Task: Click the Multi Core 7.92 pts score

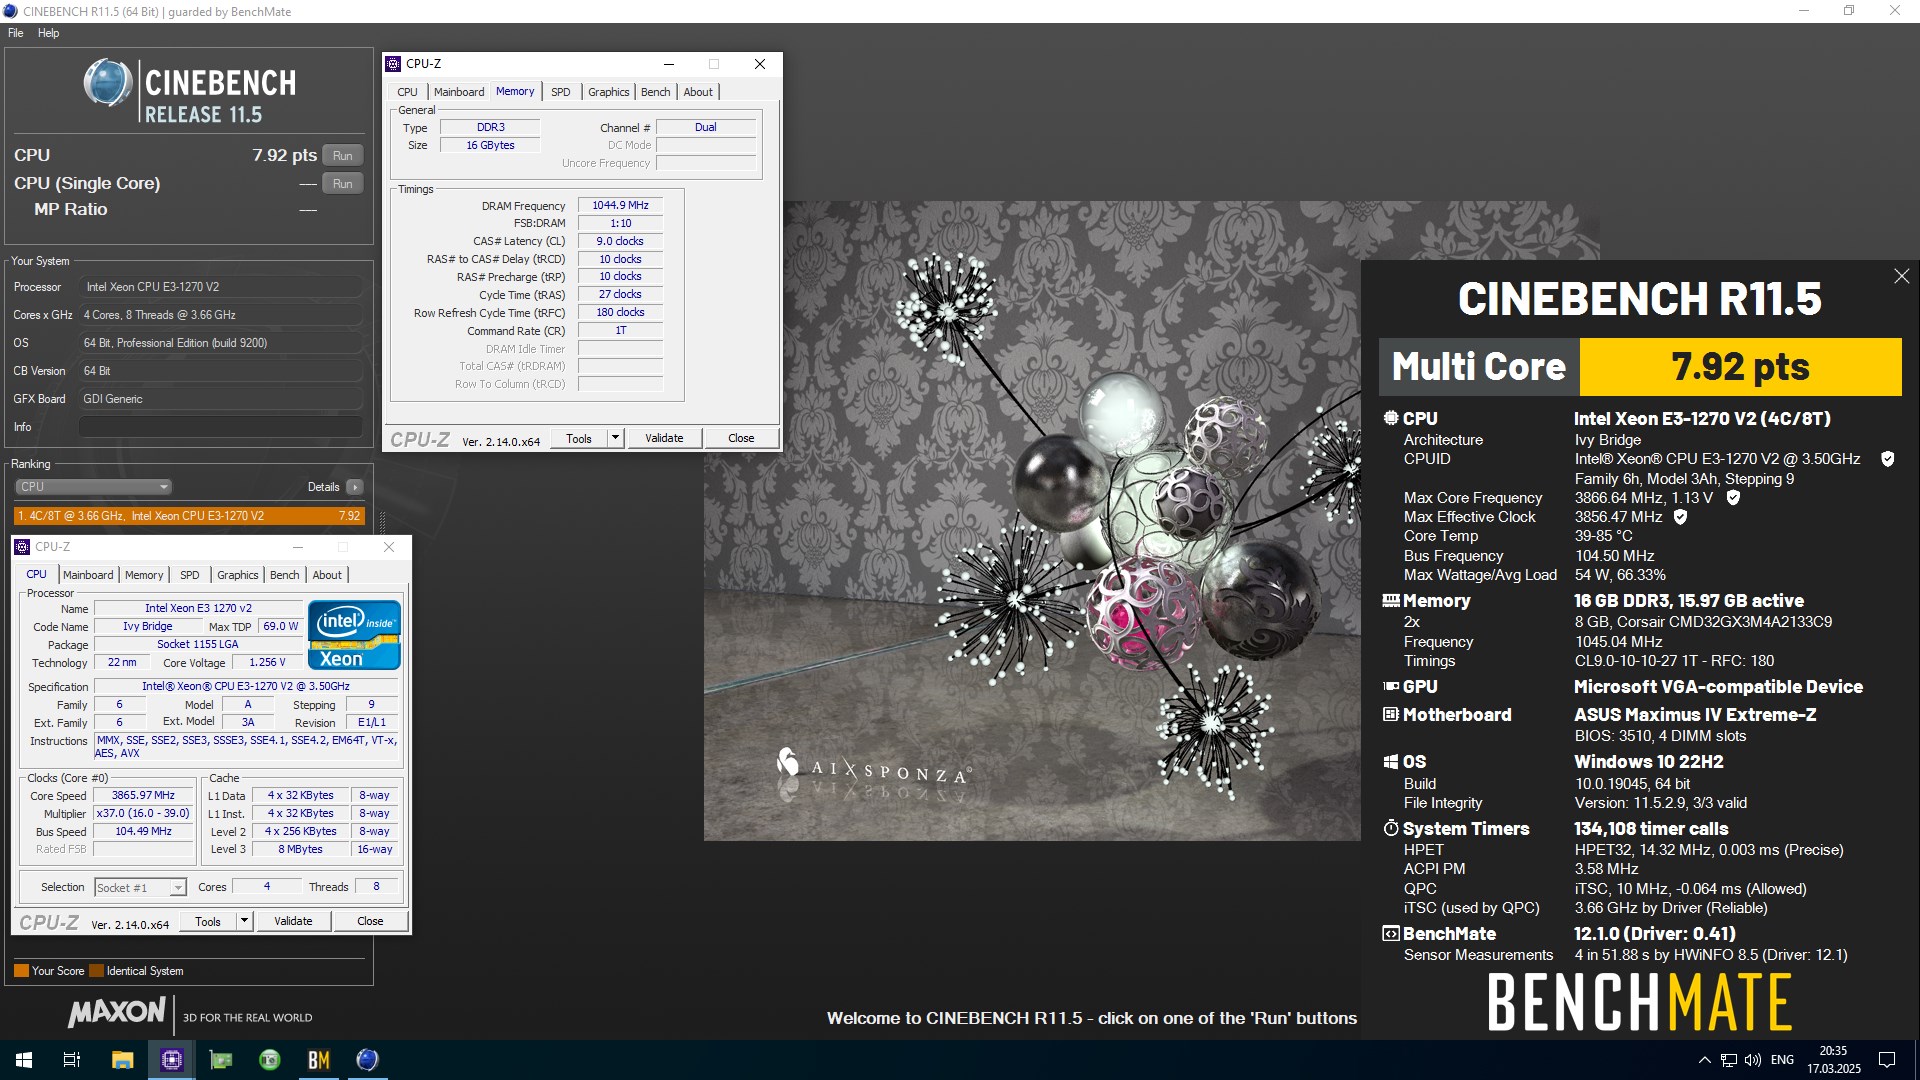Action: tap(1740, 367)
